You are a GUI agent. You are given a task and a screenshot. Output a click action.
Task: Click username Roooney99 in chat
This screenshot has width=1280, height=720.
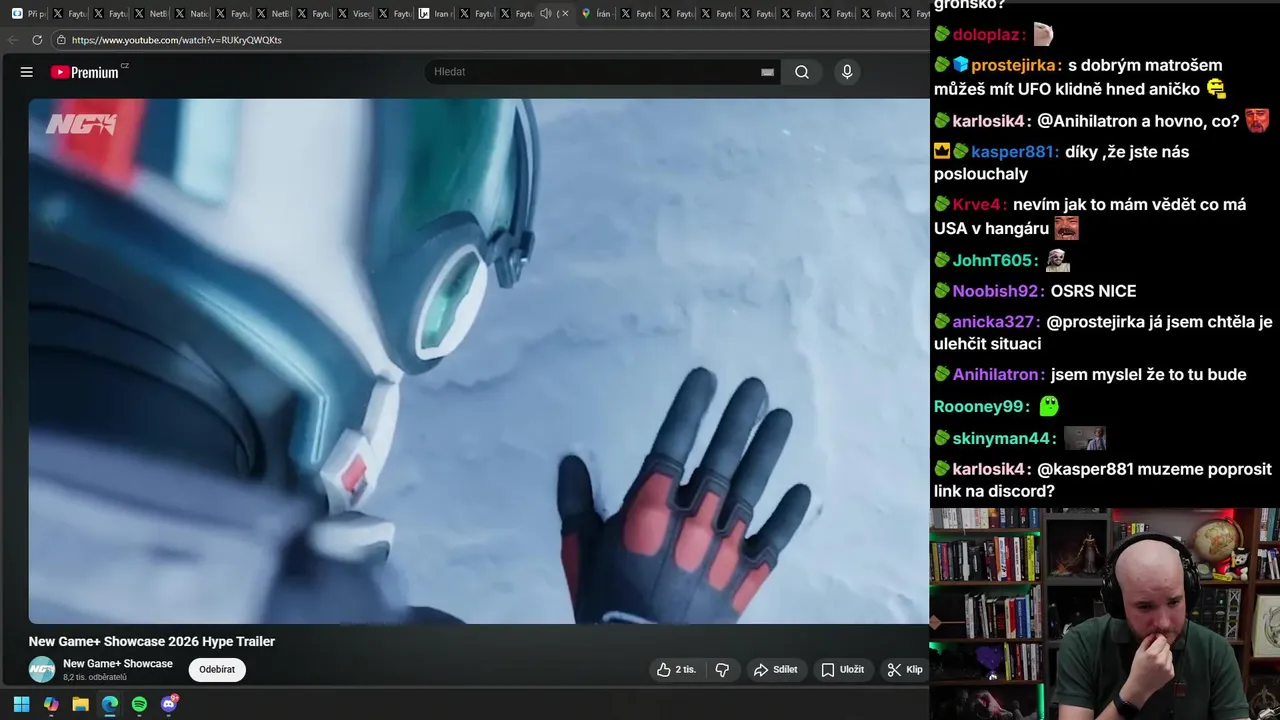click(981, 407)
